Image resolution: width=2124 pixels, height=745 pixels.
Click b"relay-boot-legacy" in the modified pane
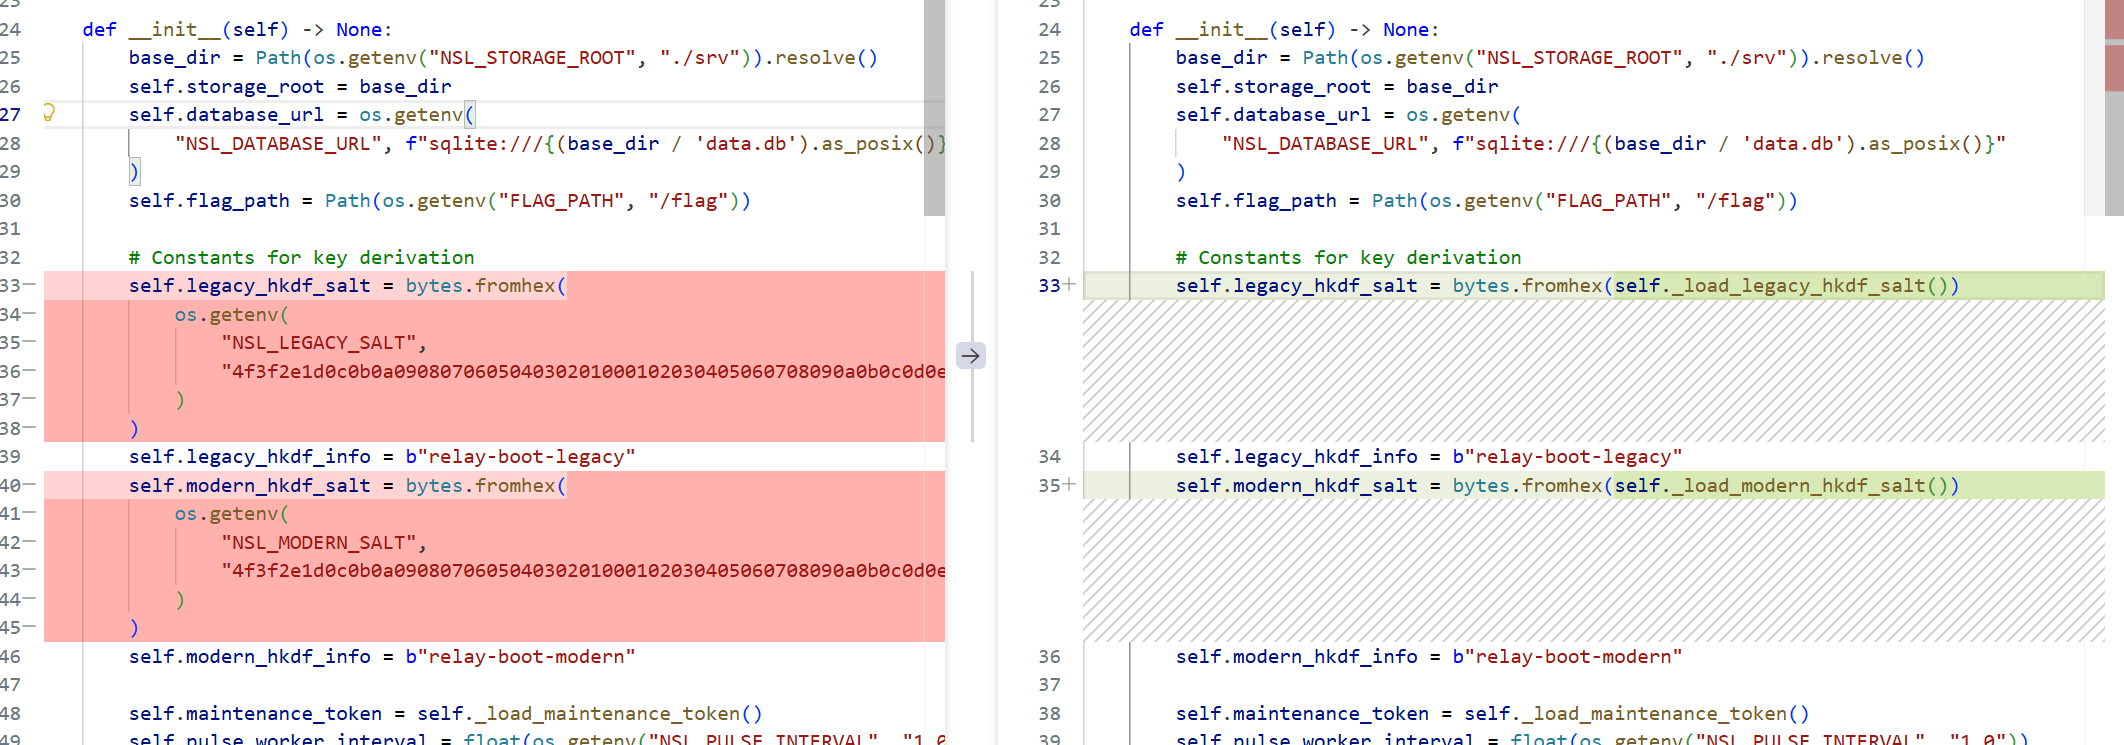[1567, 457]
